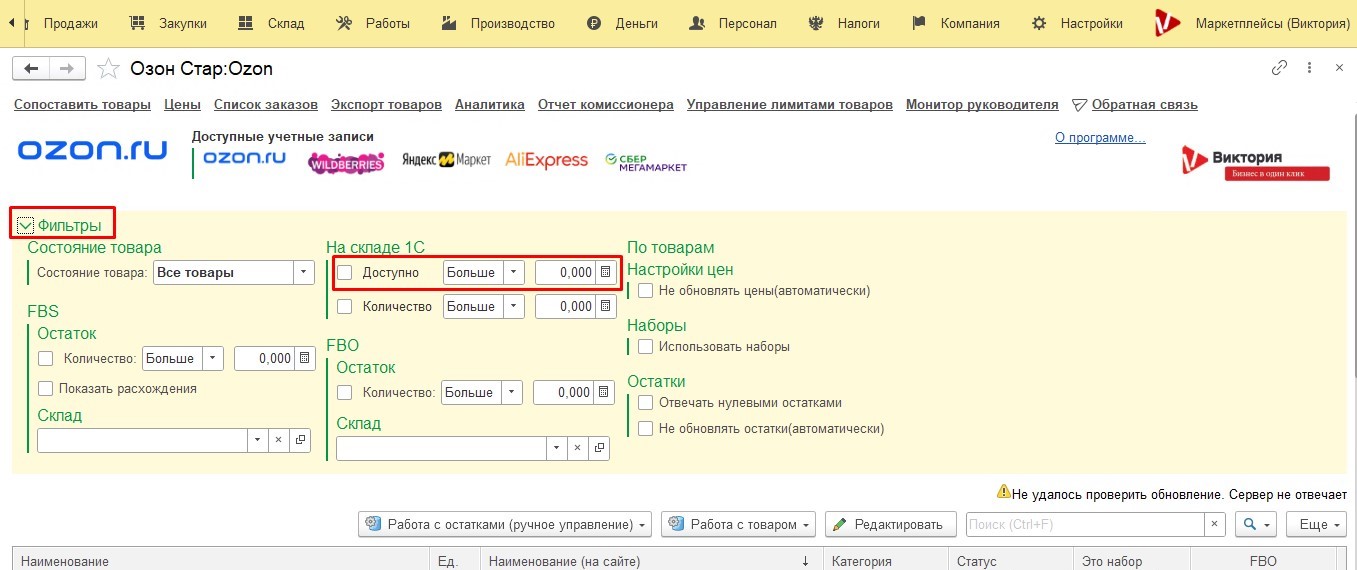Check Не обновлять цены(автоматически)
The height and width of the screenshot is (570, 1357).
point(646,290)
